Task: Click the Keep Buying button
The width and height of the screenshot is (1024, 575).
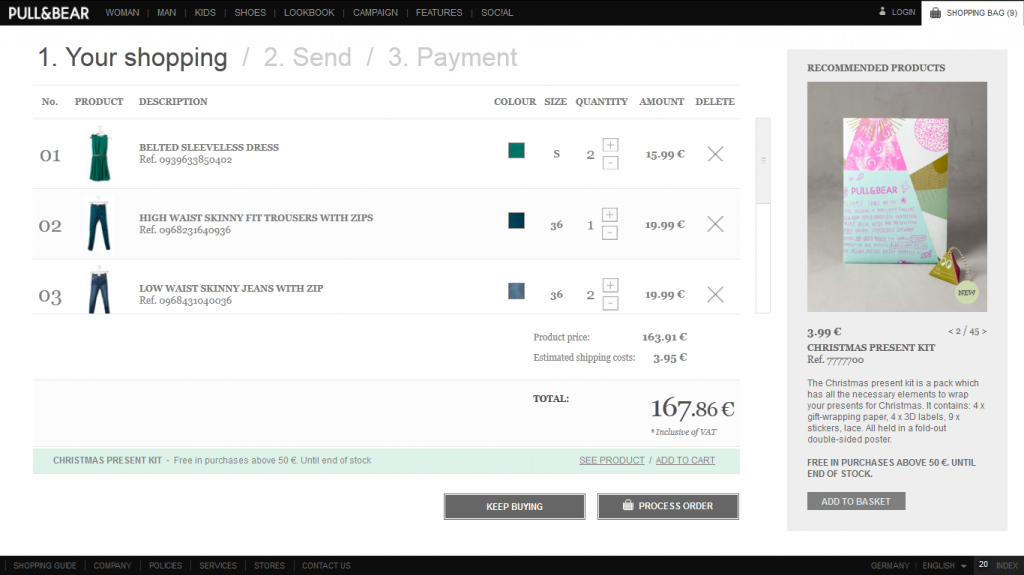Action: tap(514, 507)
